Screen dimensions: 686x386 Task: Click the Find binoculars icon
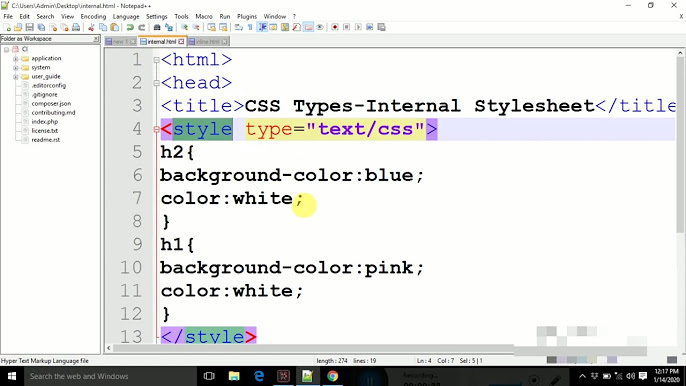point(157,27)
